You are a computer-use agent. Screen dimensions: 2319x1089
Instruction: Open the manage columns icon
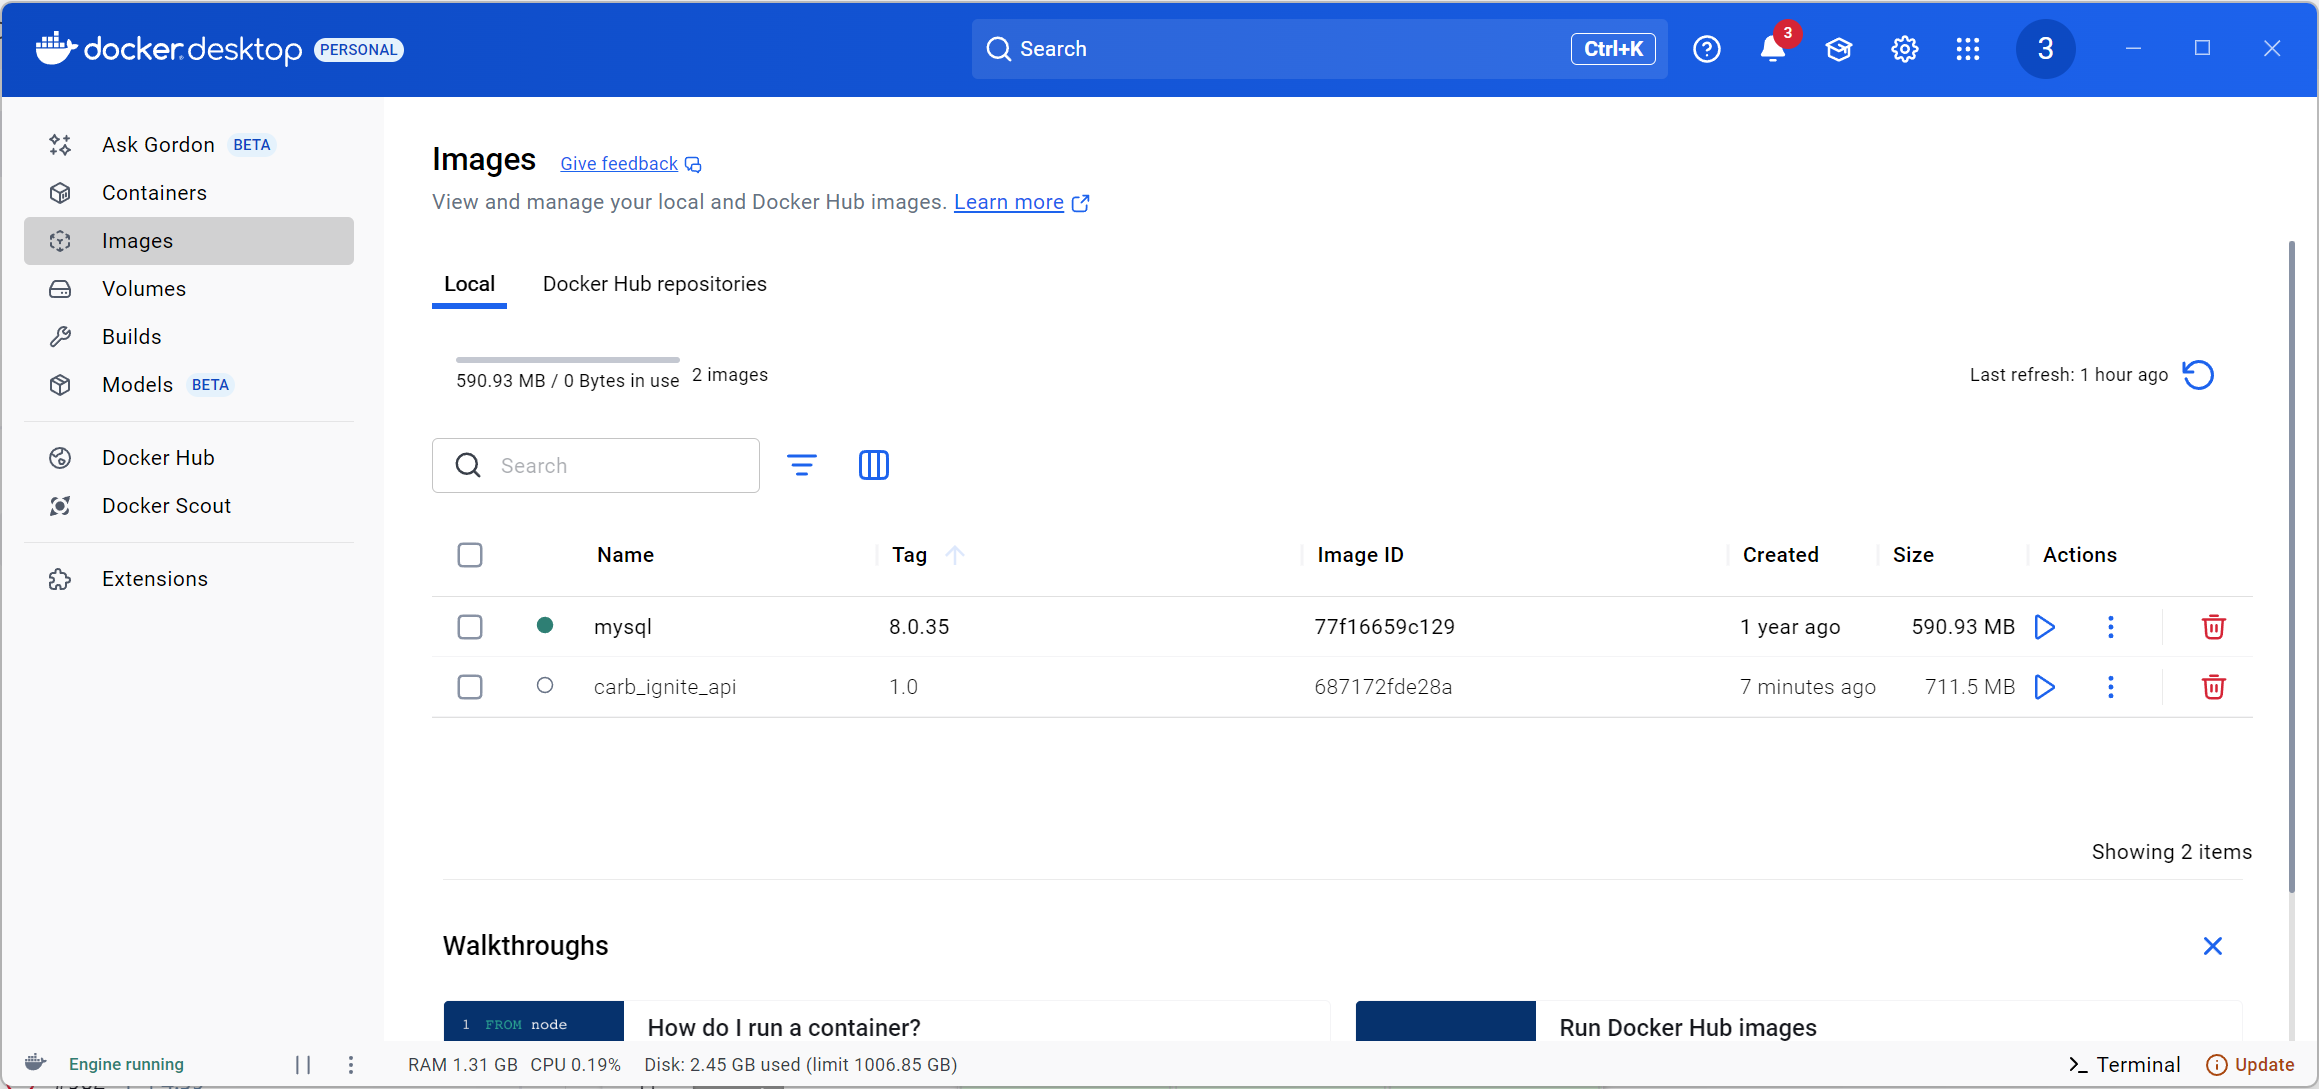pyautogui.click(x=873, y=465)
